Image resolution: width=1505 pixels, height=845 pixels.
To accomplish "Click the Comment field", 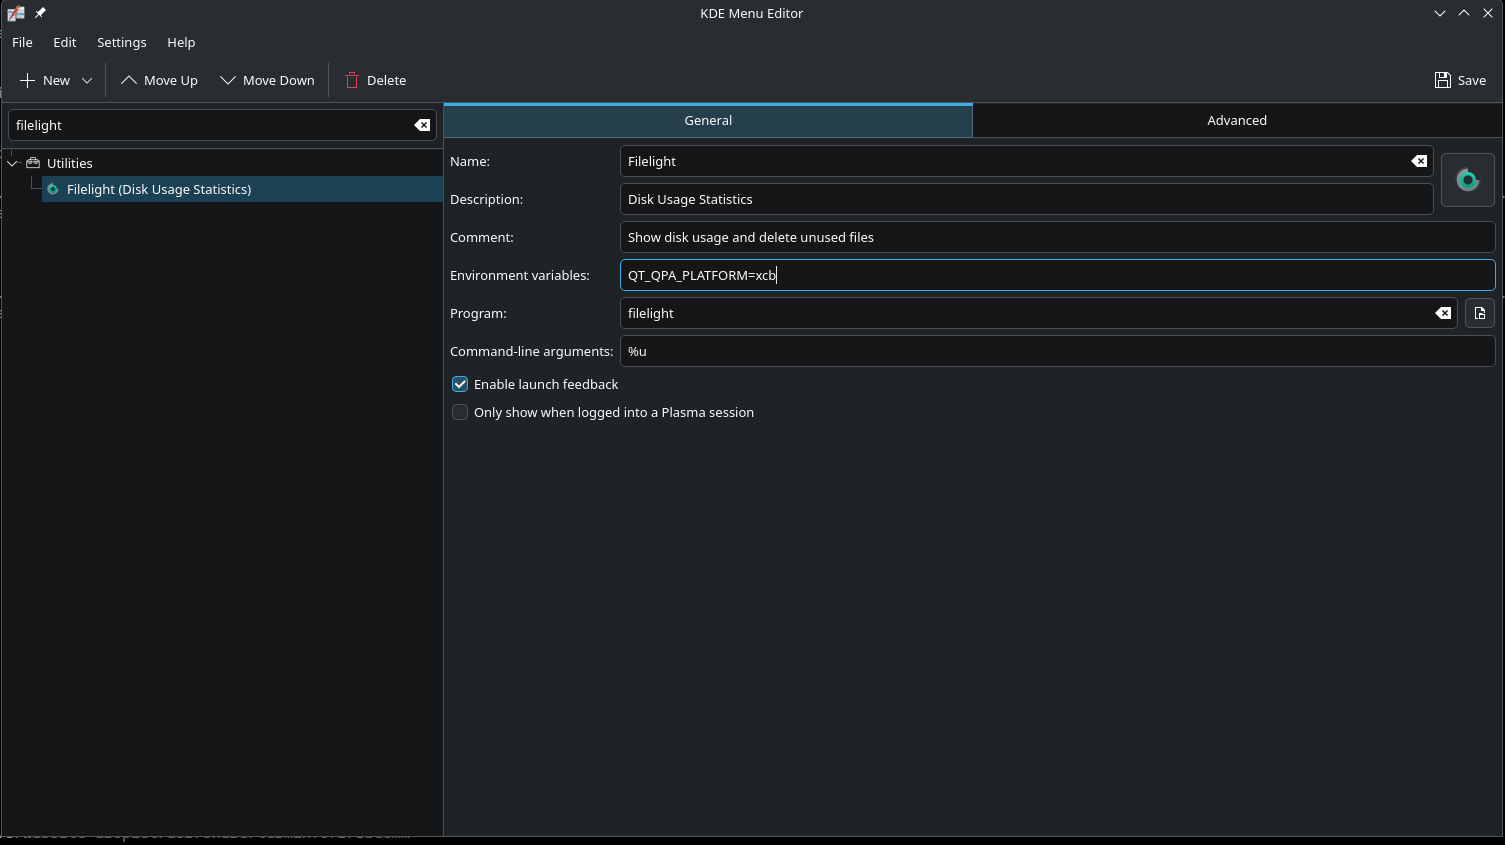I will pyautogui.click(x=1058, y=237).
